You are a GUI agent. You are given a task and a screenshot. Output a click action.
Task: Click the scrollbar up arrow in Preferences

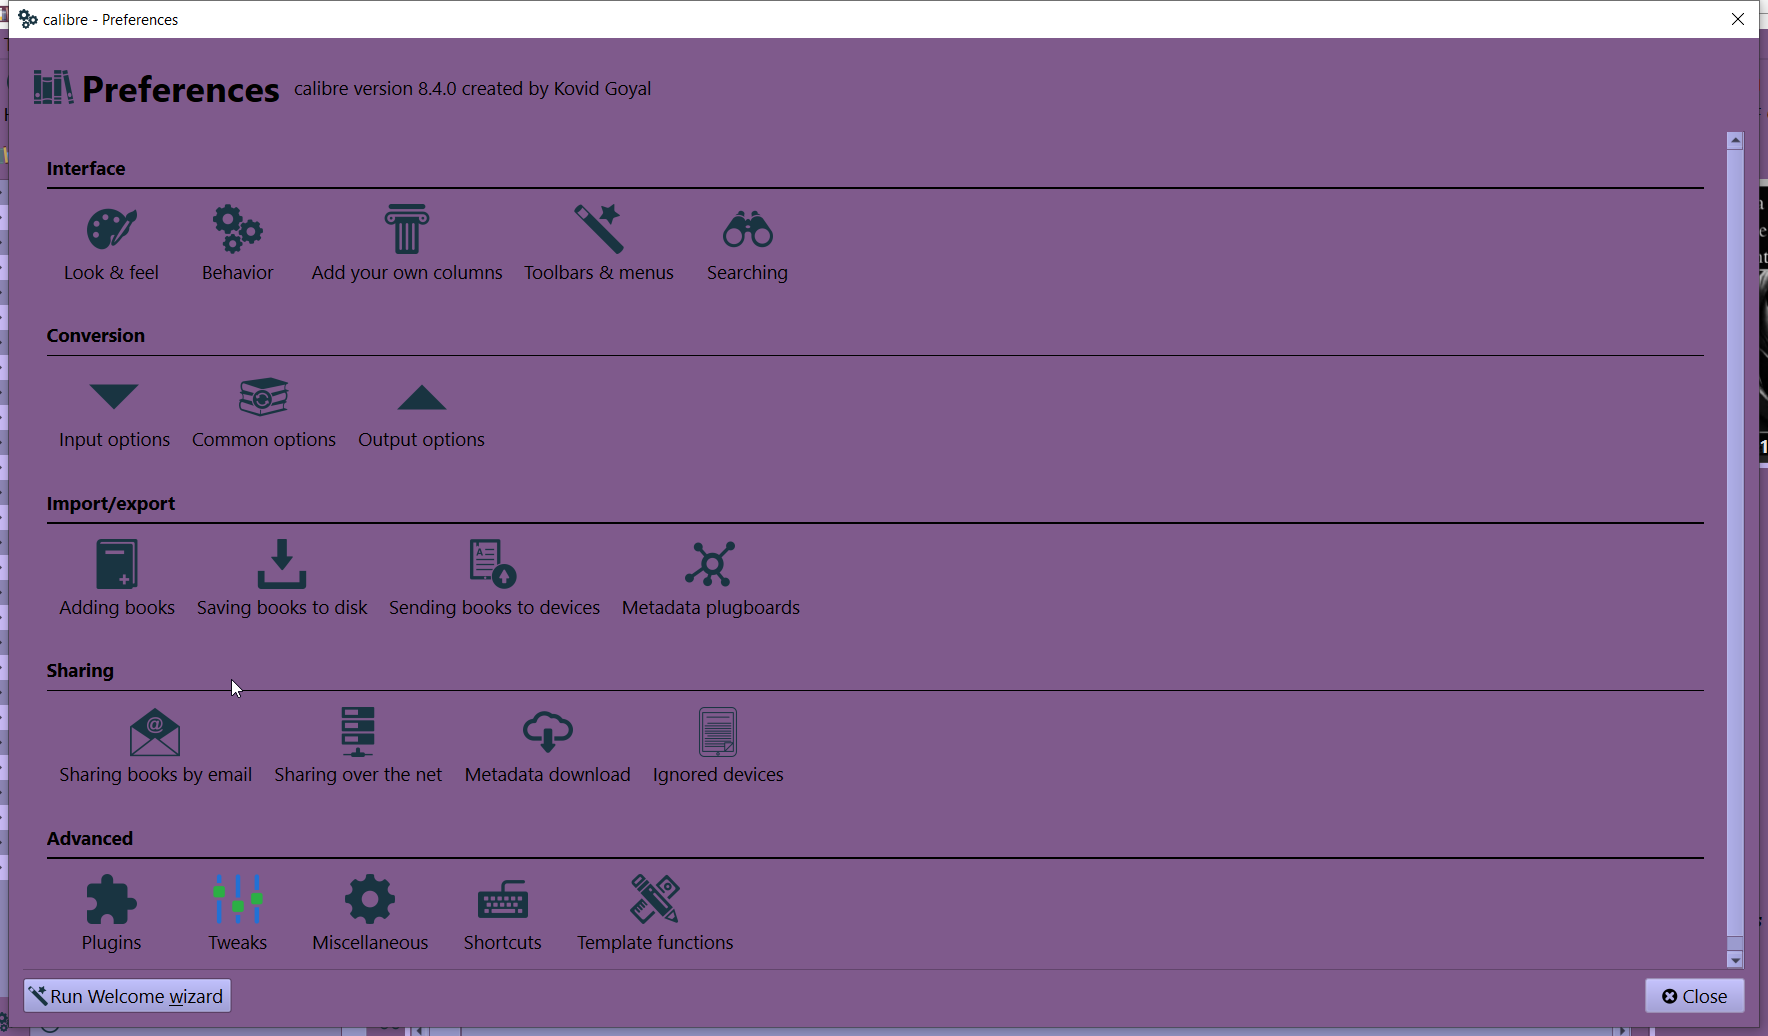pos(1735,141)
